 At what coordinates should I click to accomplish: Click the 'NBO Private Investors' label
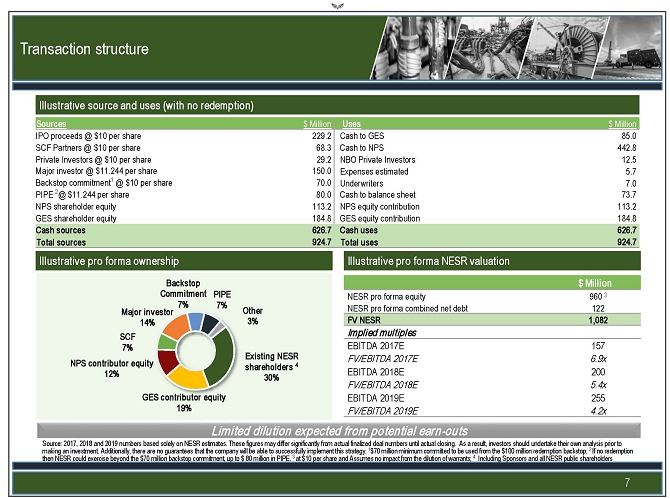(378, 160)
